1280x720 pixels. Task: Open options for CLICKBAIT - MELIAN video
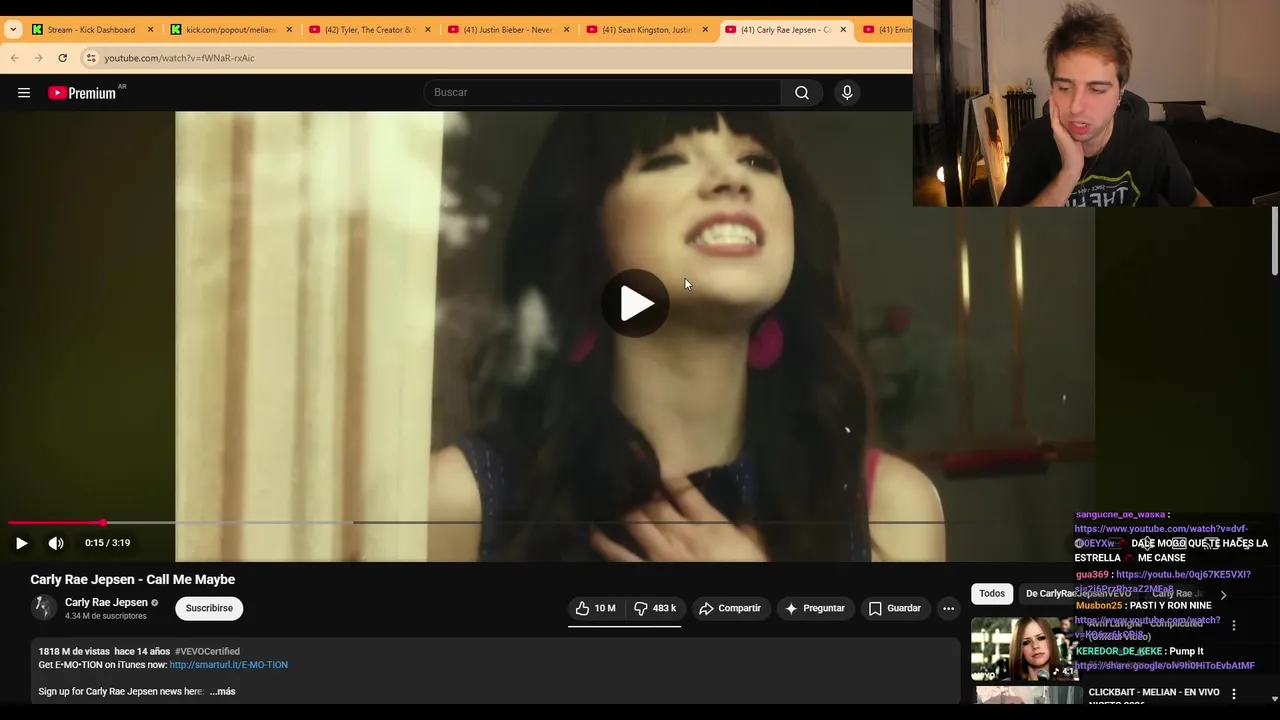[x=1233, y=694]
